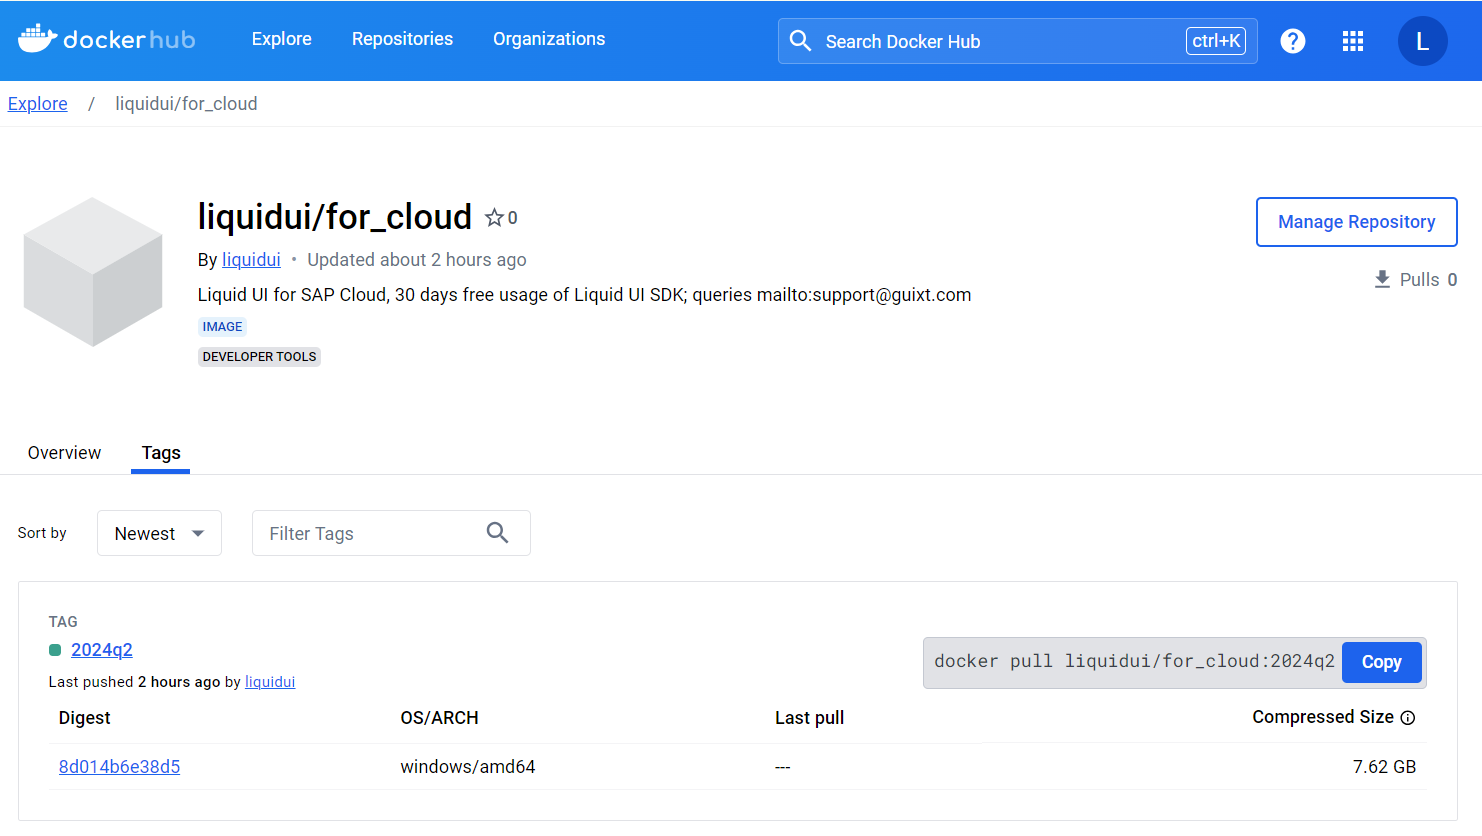Copy the docker pull command

[1381, 662]
